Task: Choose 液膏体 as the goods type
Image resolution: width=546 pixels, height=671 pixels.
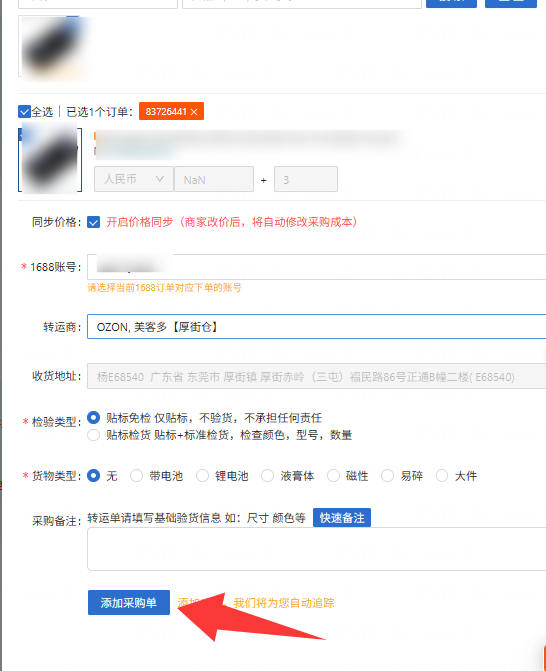Action: pyautogui.click(x=267, y=475)
